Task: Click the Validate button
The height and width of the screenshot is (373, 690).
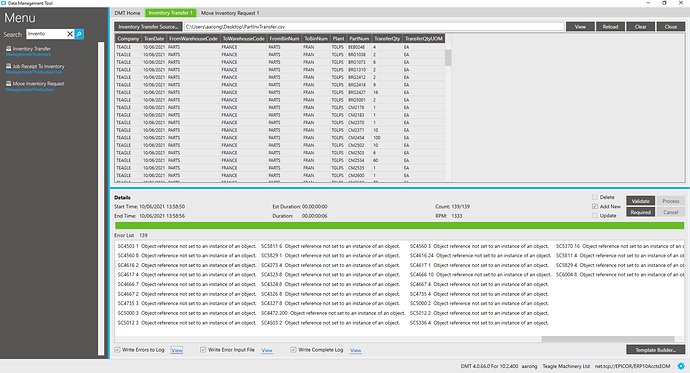Action: tap(641, 201)
